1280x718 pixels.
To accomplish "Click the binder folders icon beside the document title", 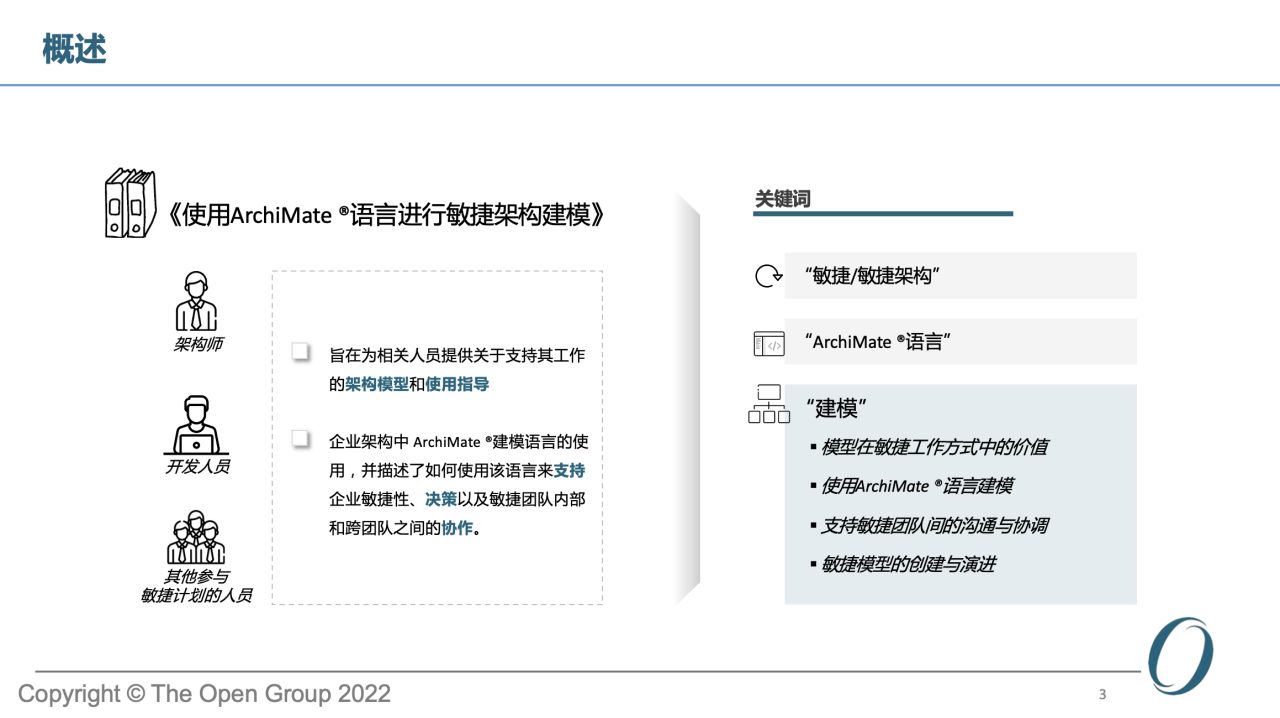I will (131, 203).
